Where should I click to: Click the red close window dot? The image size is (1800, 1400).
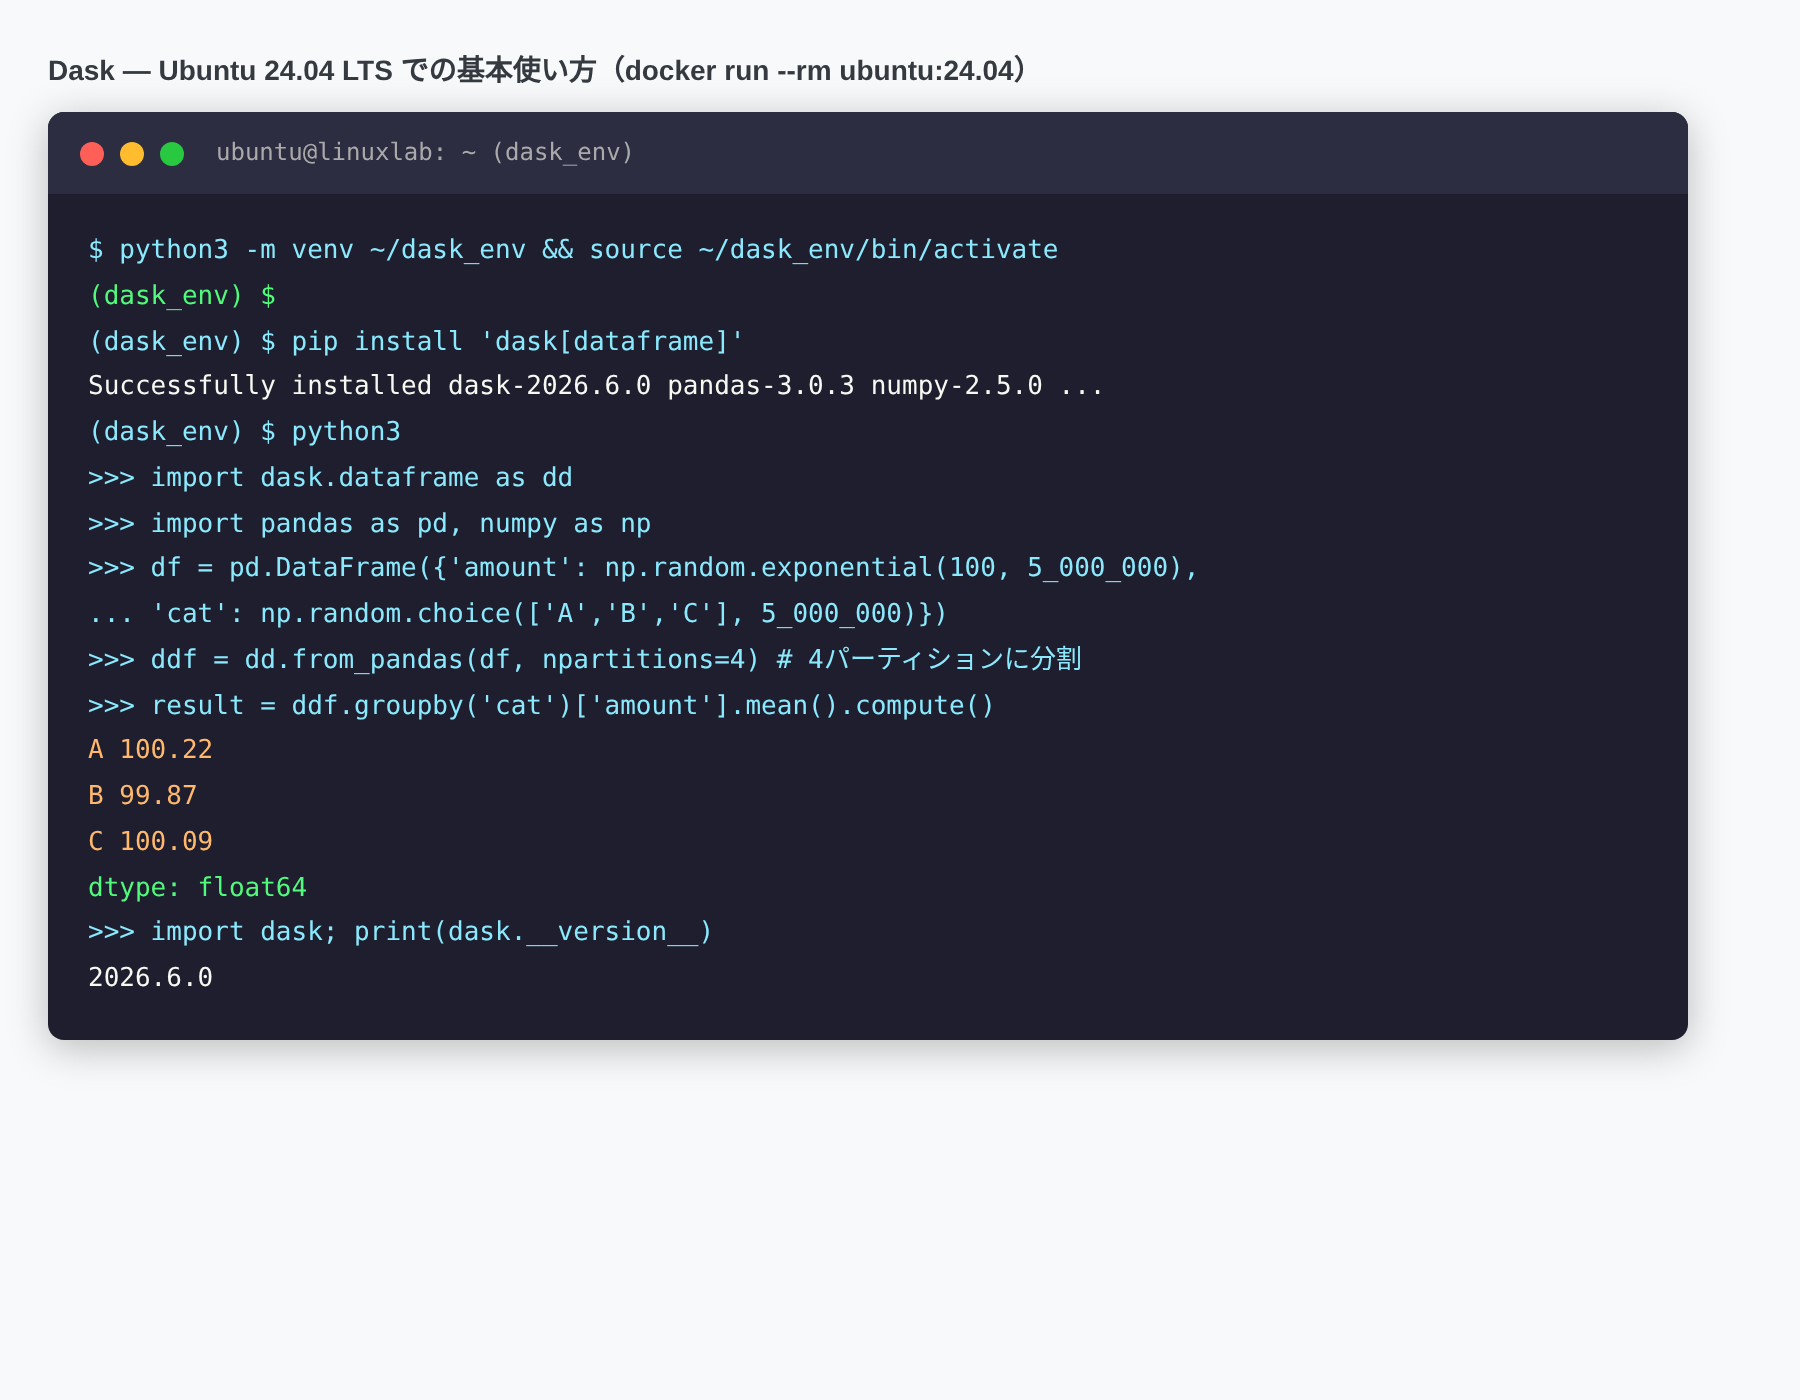(x=92, y=153)
